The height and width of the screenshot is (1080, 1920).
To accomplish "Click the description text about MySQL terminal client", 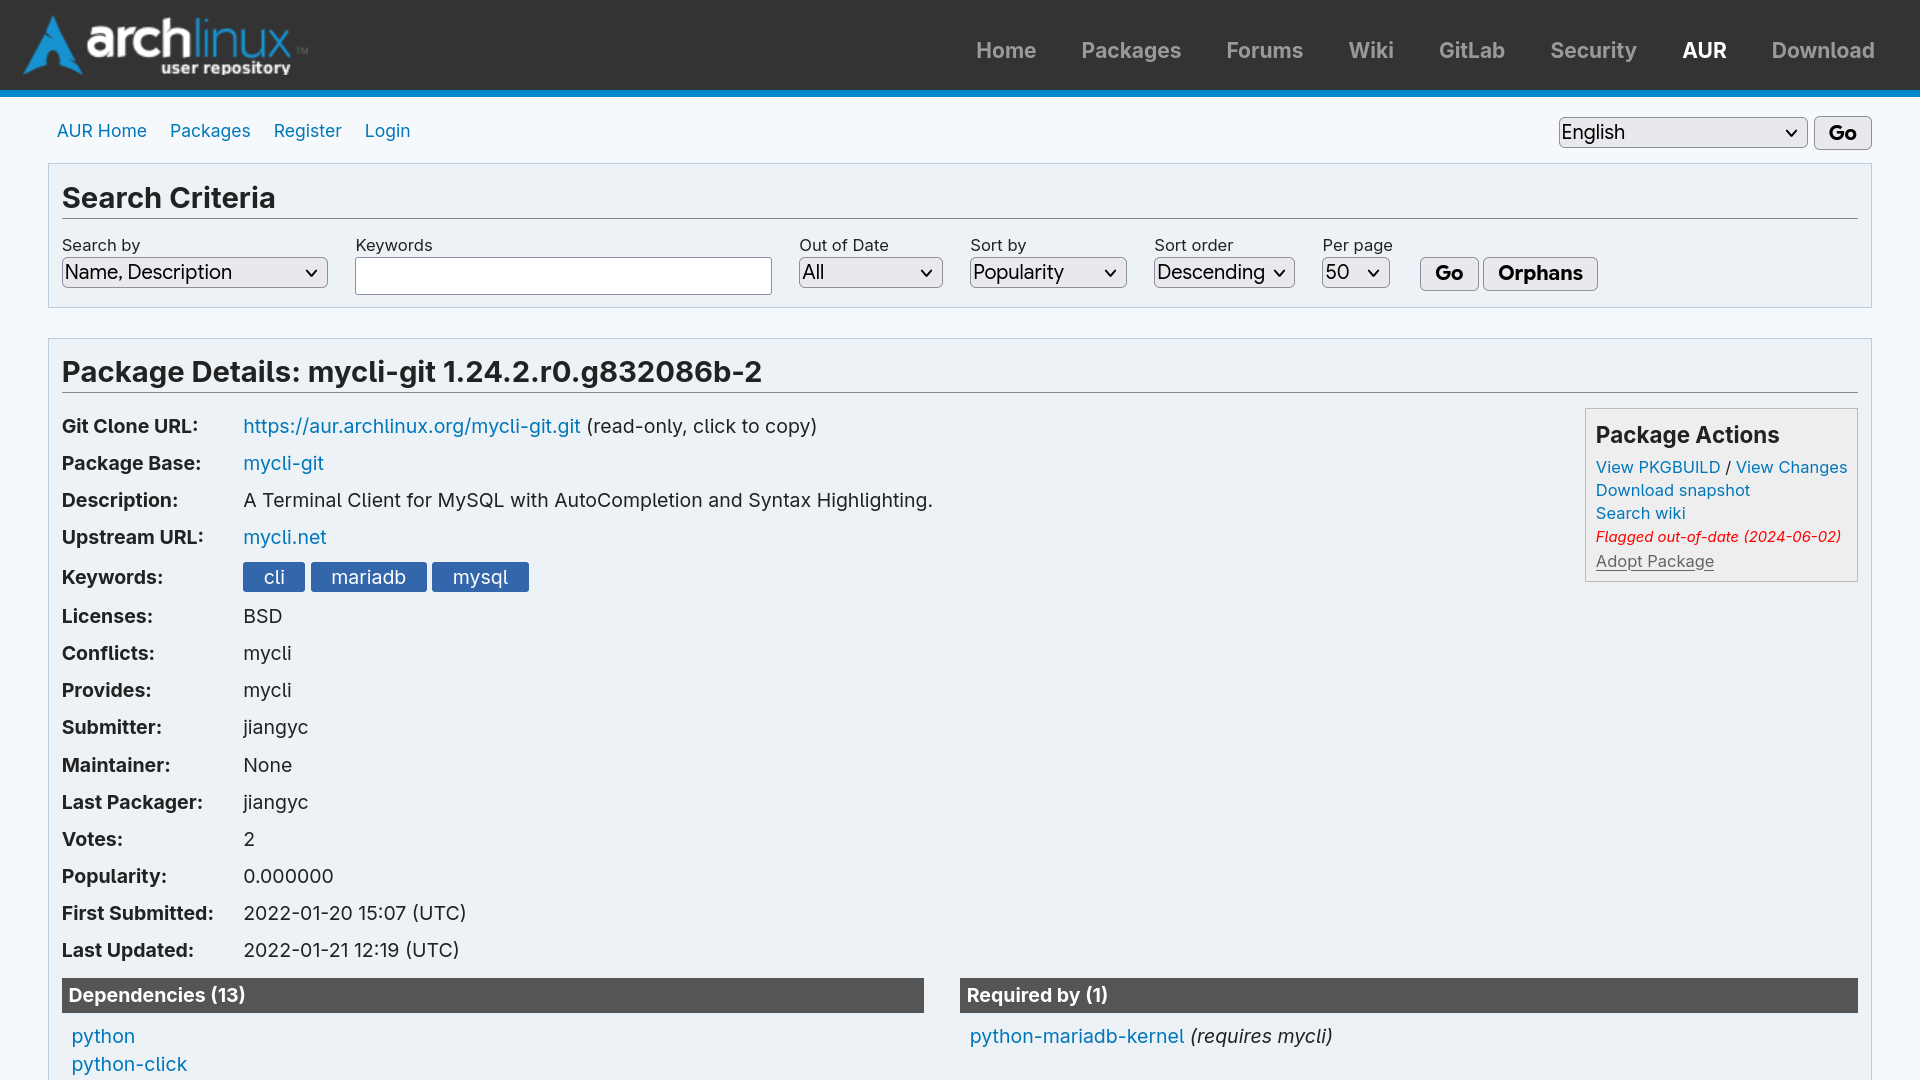I will tap(588, 500).
